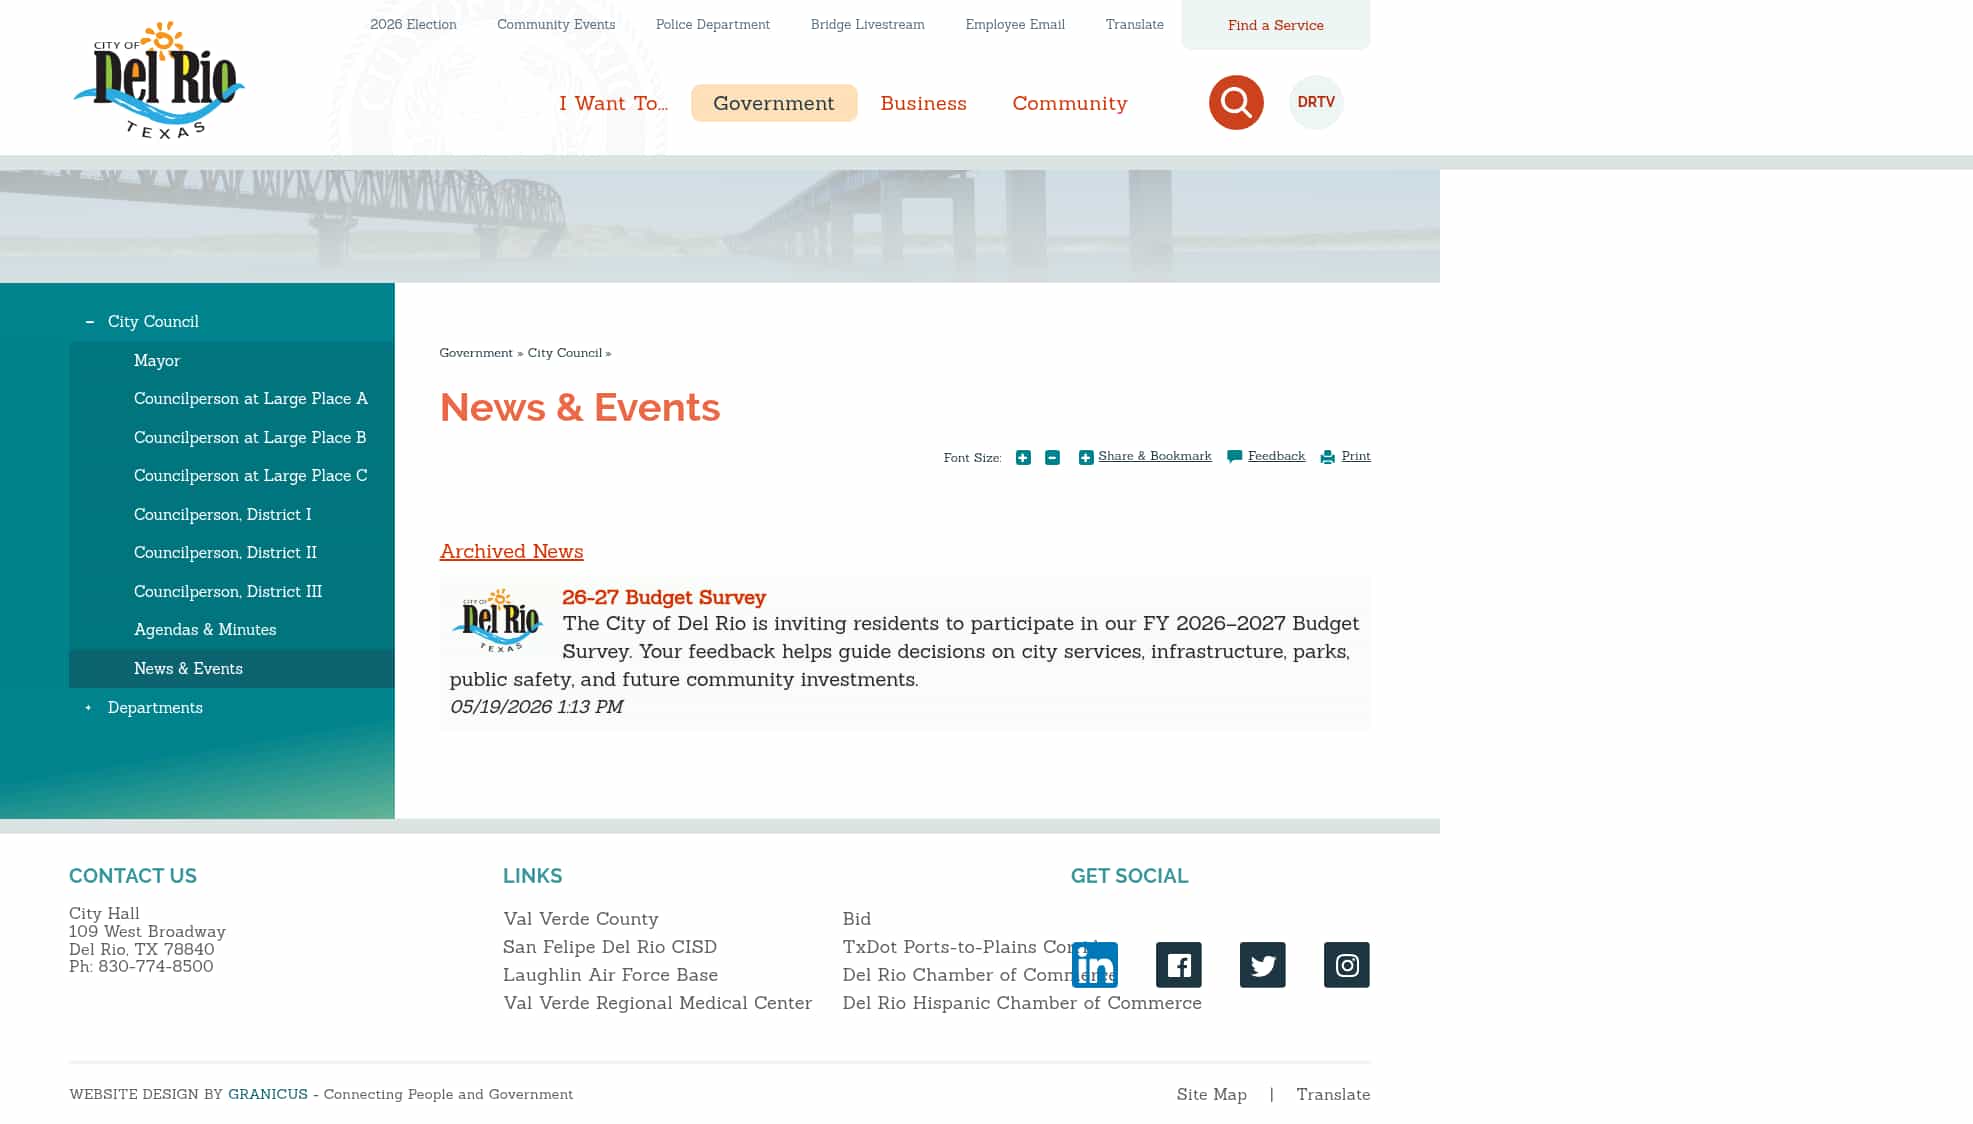Increase font size with plus icon

coord(1023,457)
